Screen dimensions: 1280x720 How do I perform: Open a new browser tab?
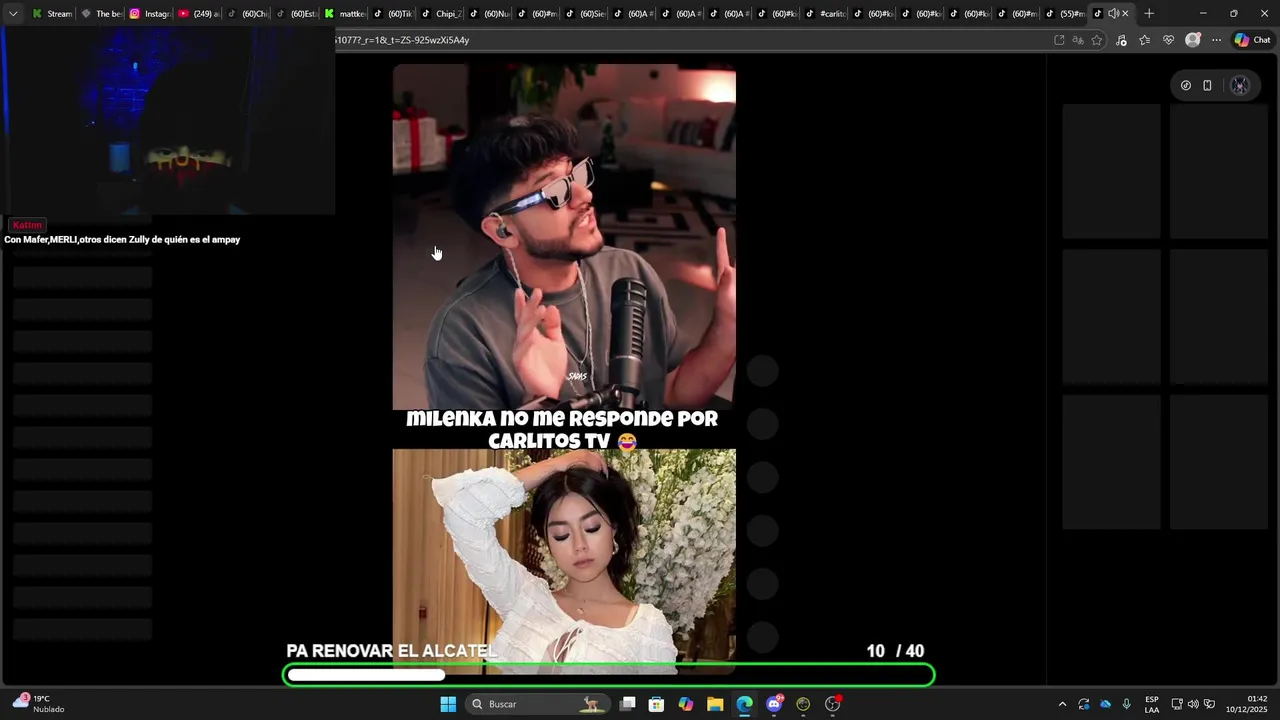[x=1149, y=14]
